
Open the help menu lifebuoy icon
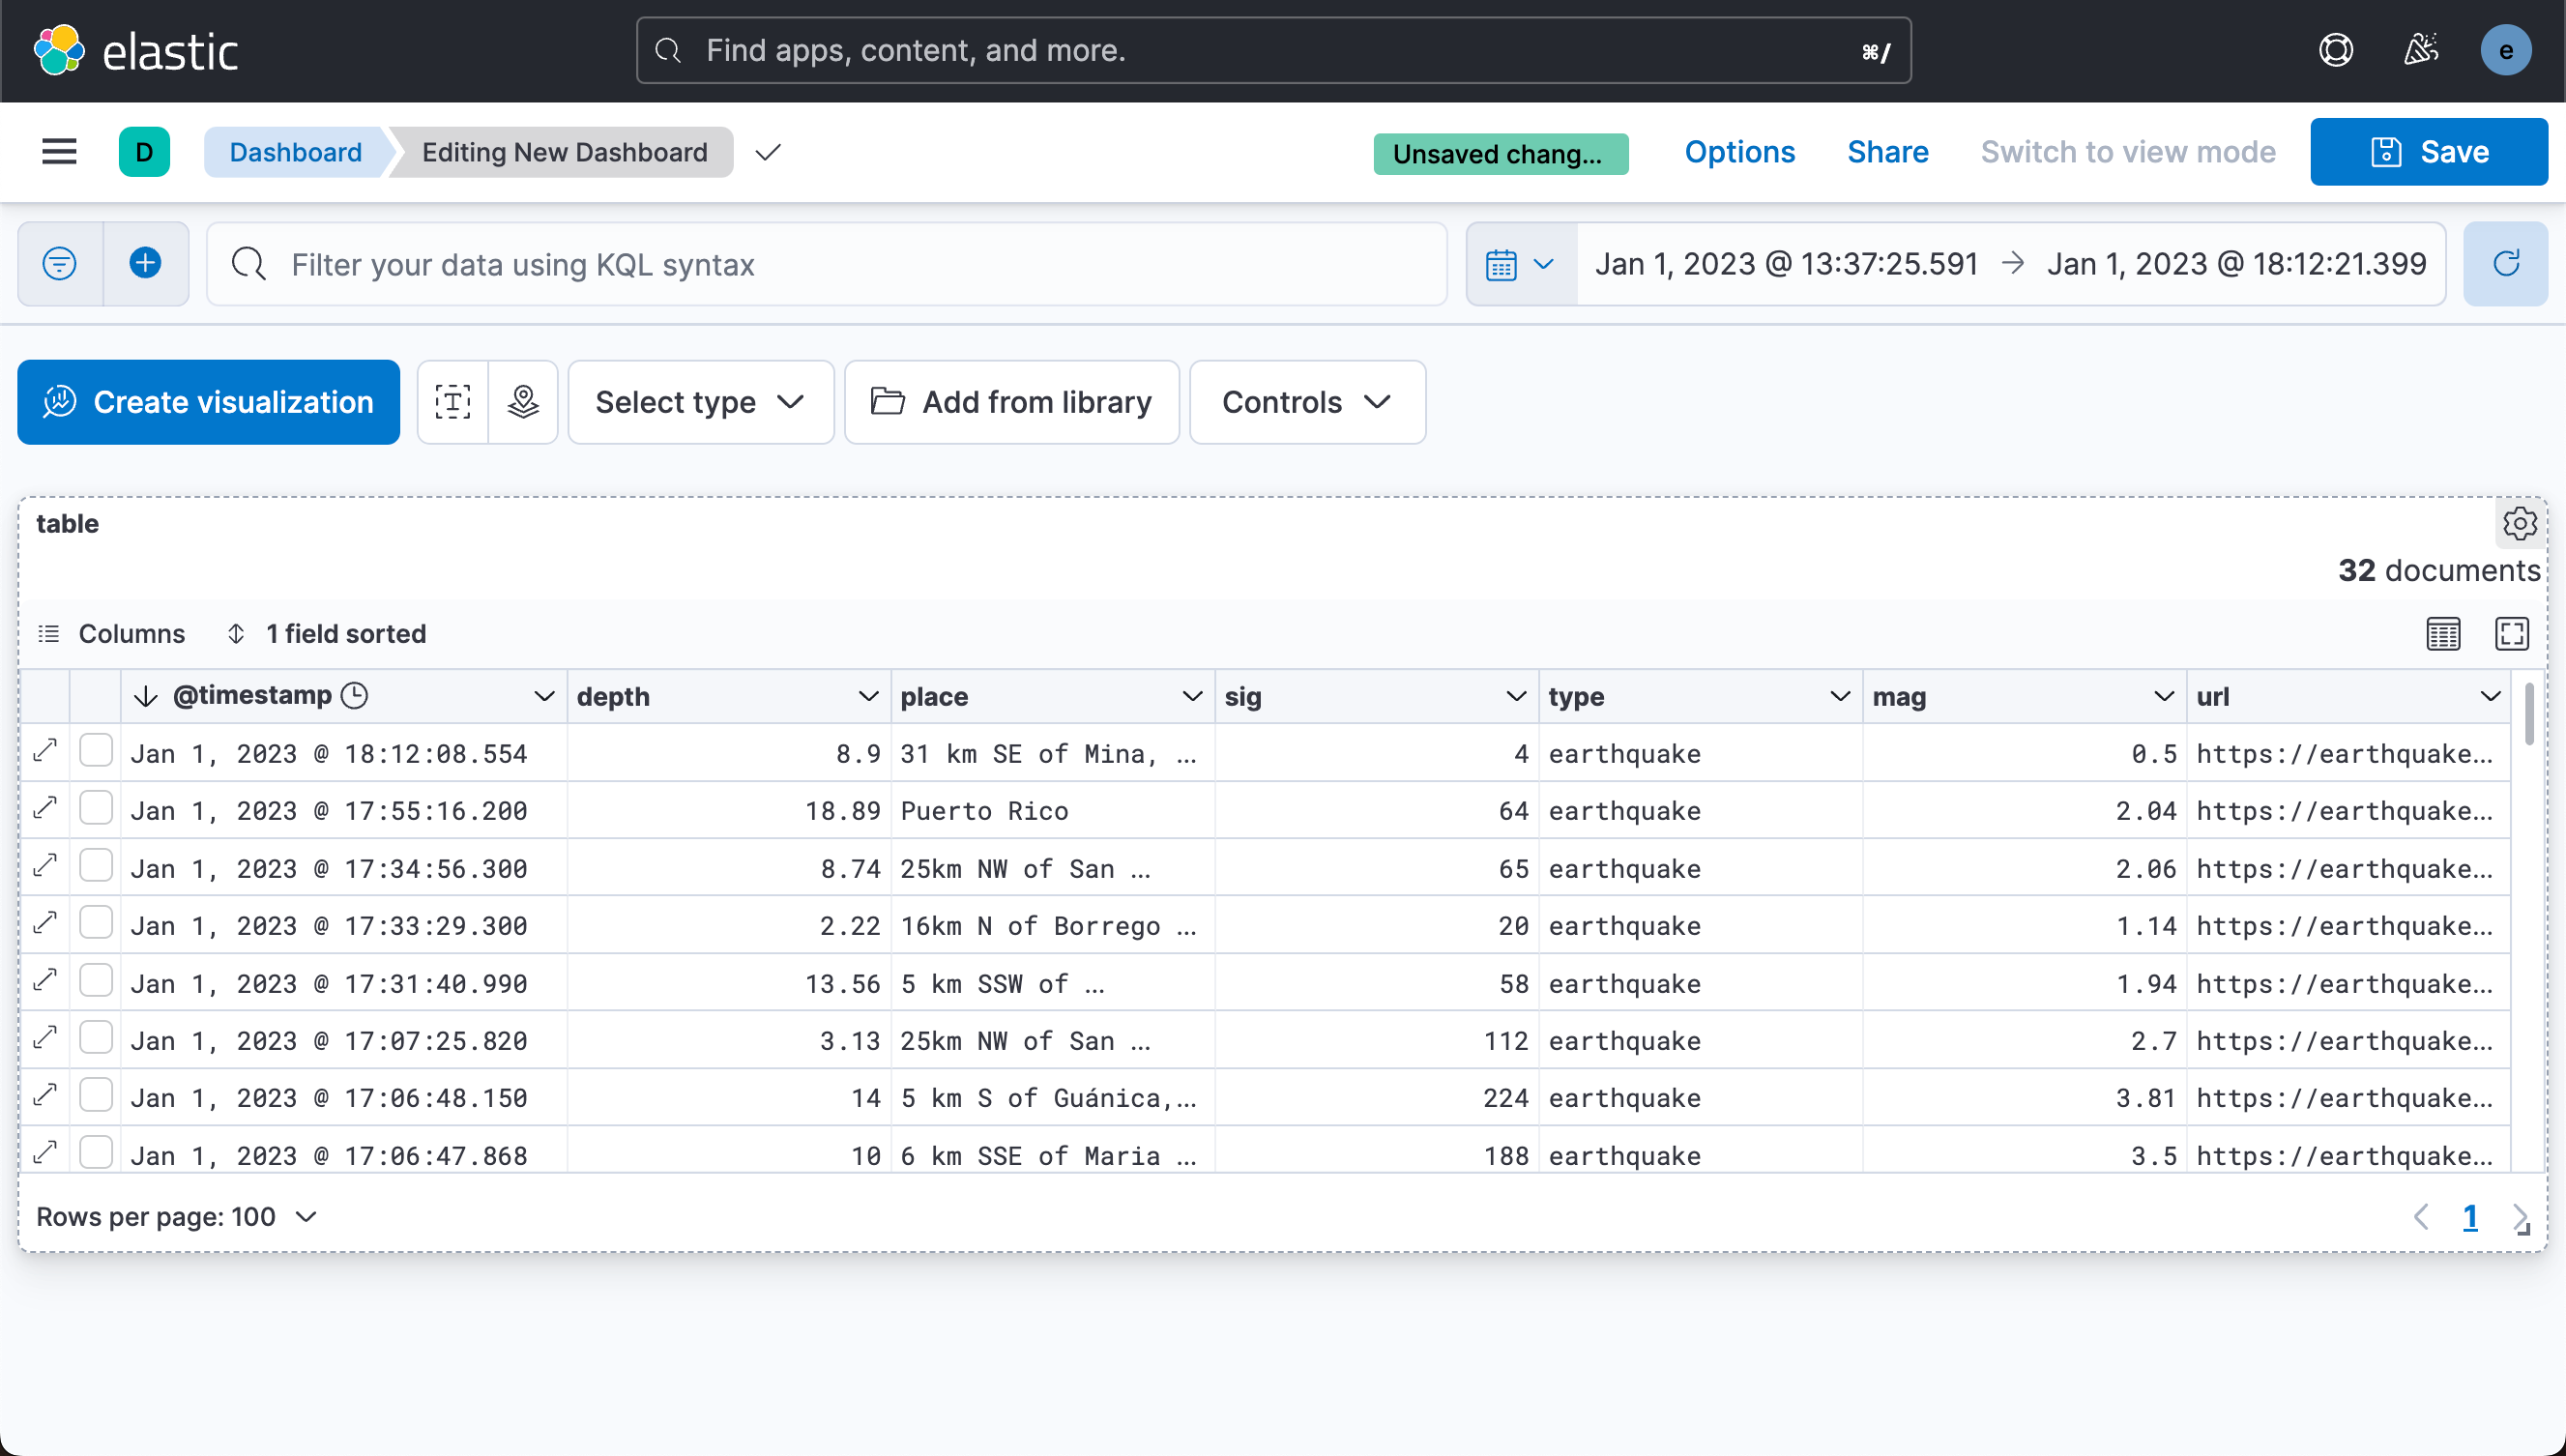[2335, 50]
